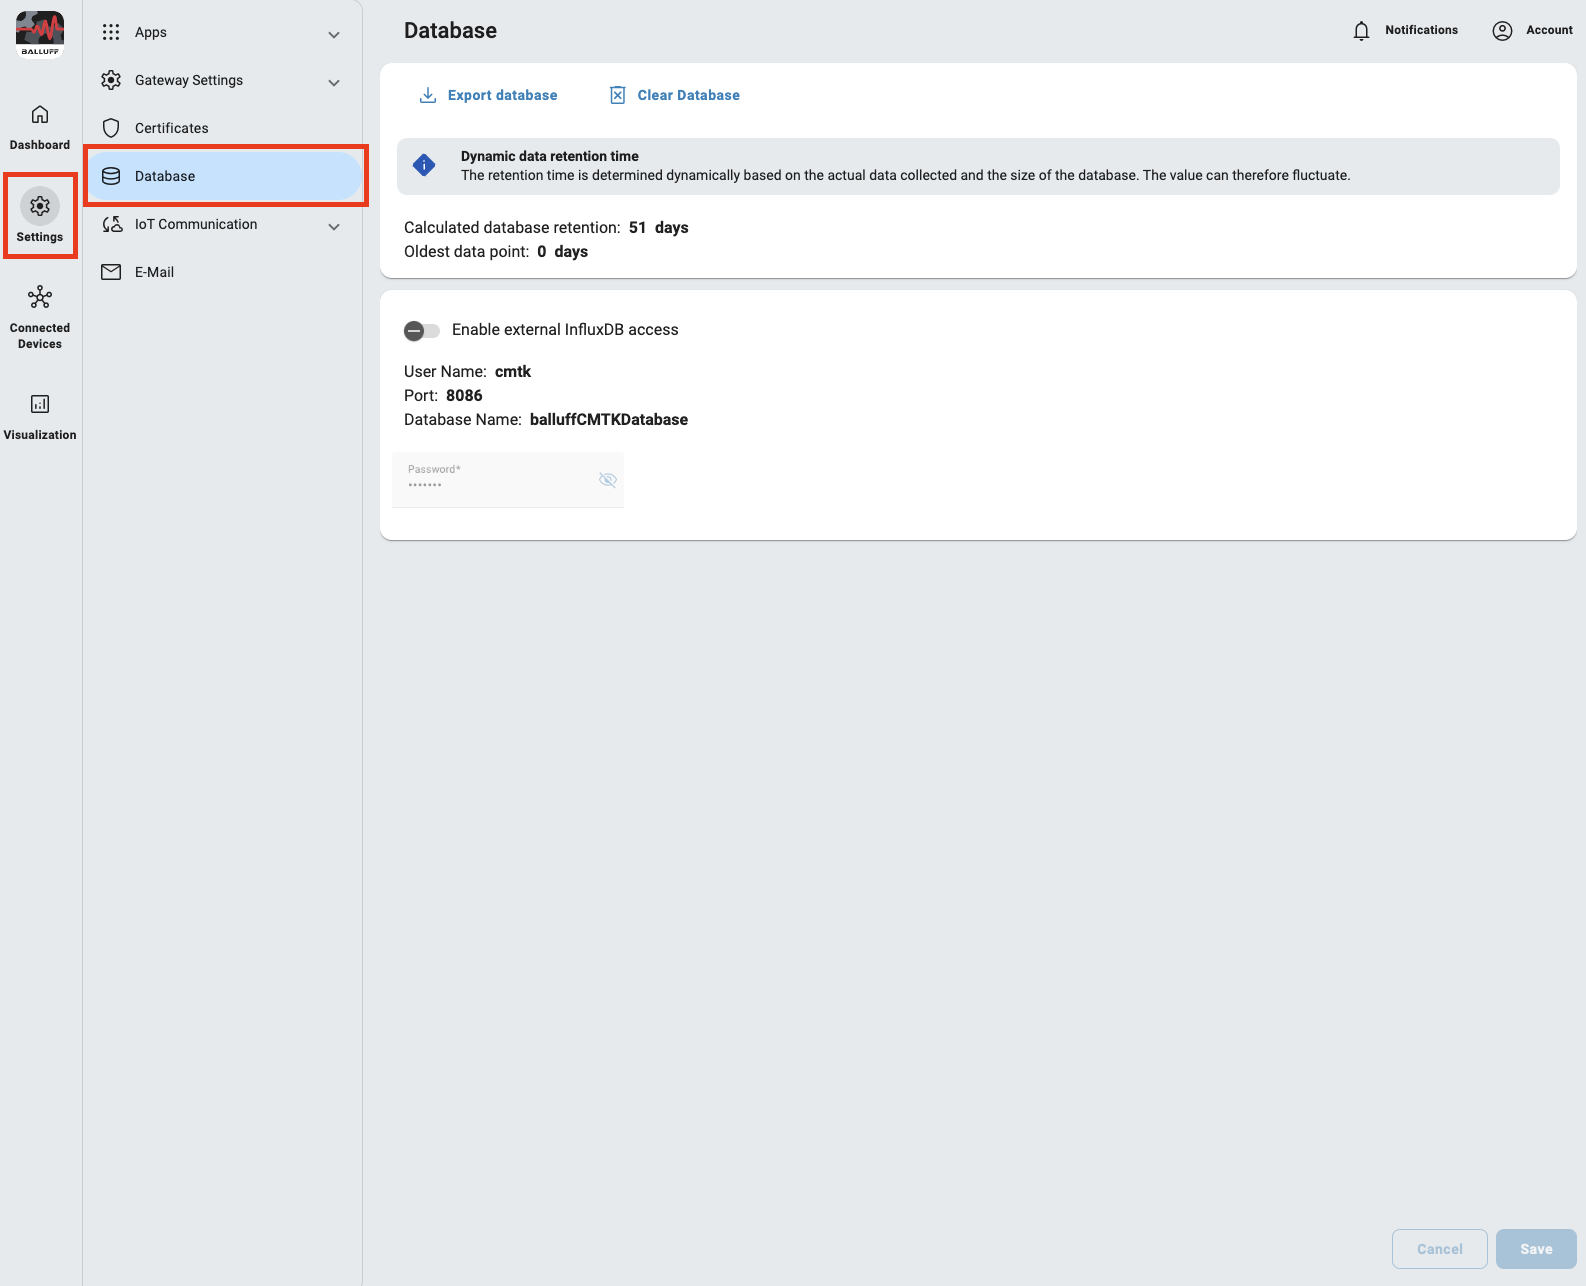
Task: Click into the Password input field
Action: point(495,481)
